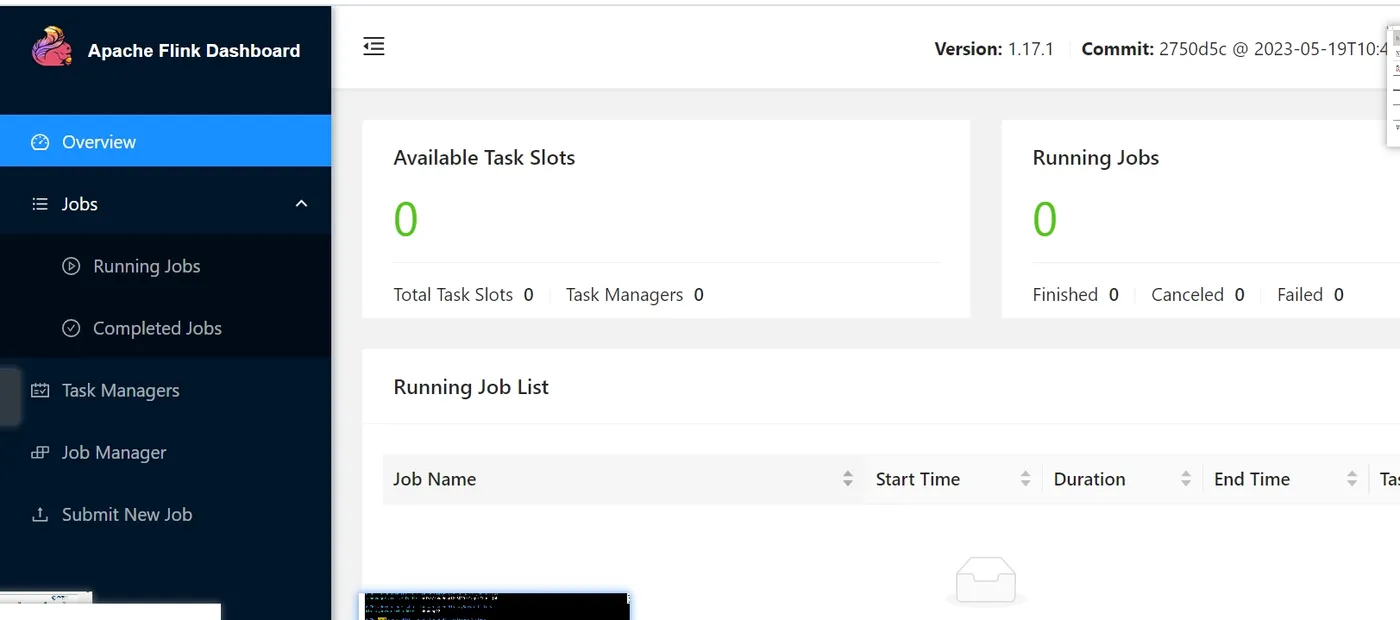Open the Overview page
This screenshot has width=1400, height=620.
[x=165, y=141]
